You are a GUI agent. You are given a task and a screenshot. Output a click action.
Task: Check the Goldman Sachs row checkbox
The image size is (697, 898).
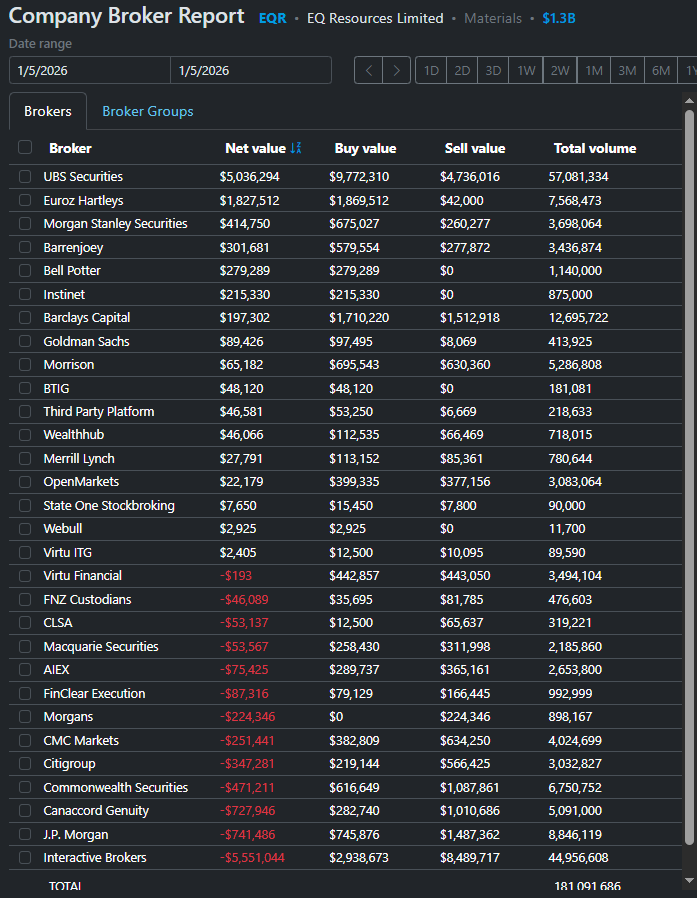(25, 341)
